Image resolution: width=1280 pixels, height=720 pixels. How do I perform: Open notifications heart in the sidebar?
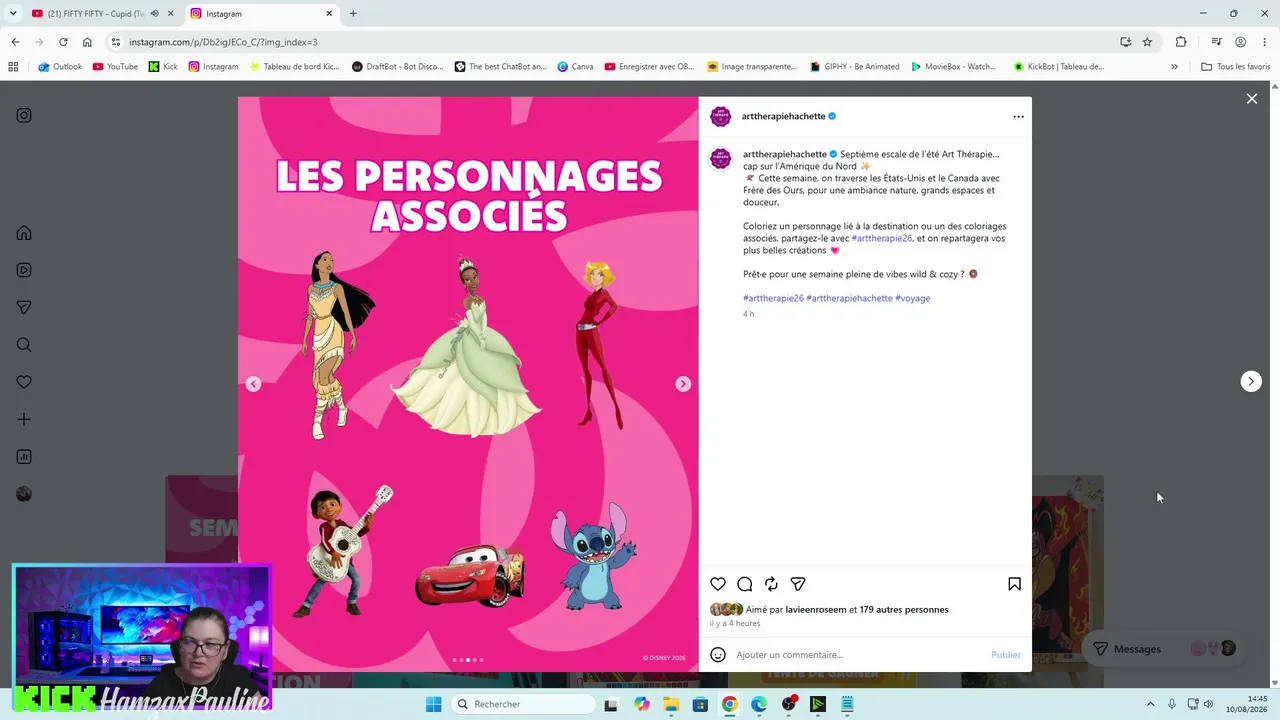coord(24,382)
